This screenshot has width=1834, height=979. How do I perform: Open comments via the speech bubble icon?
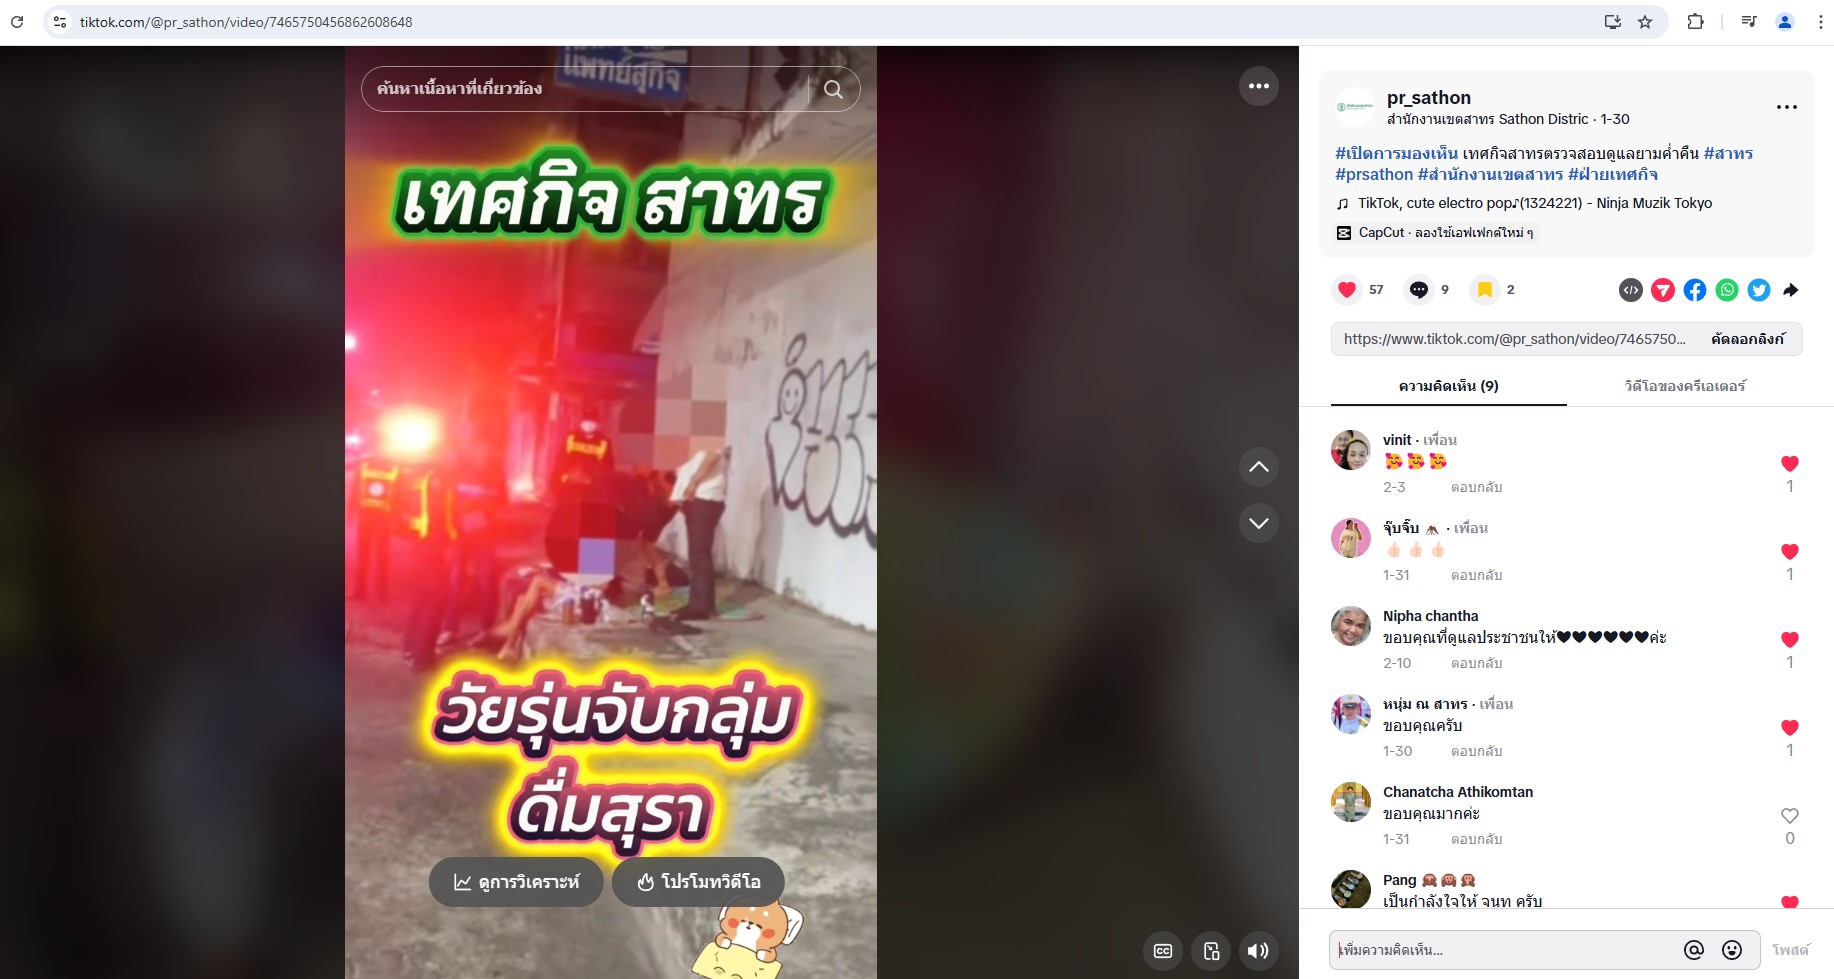[x=1418, y=290]
